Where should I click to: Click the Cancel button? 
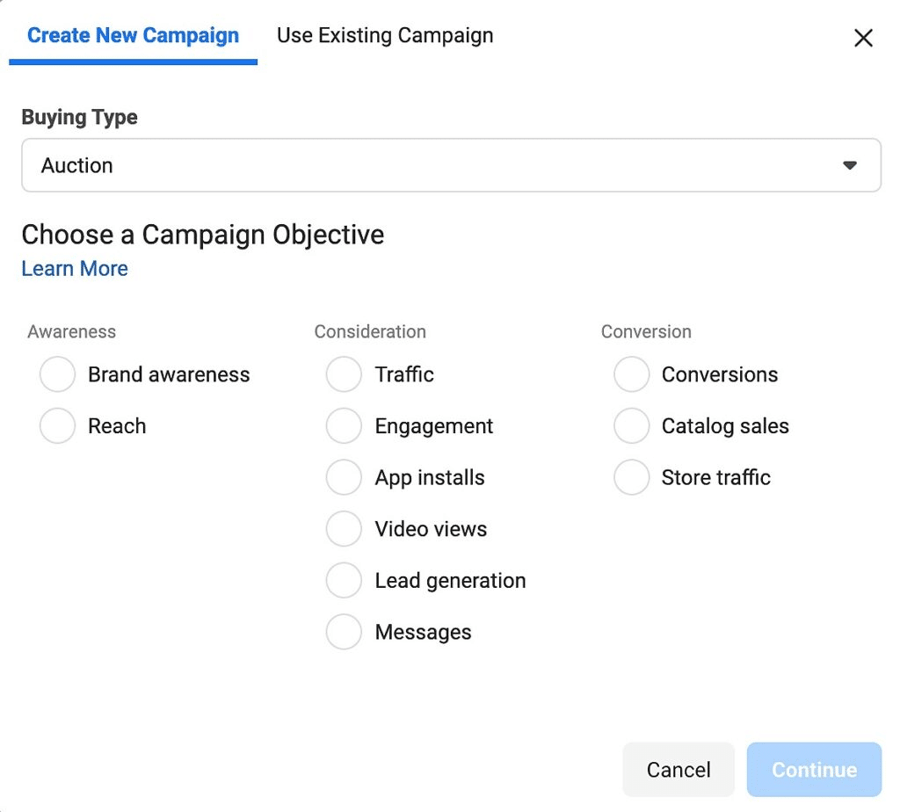678,770
